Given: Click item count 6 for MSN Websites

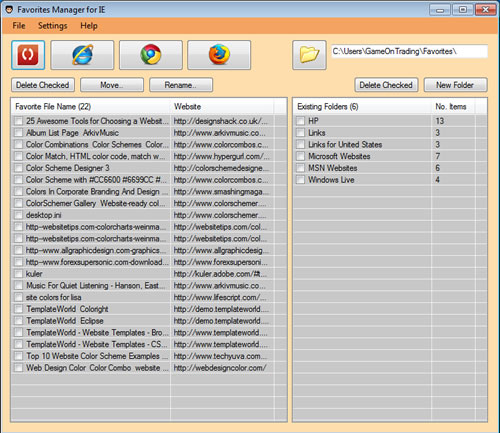Looking at the screenshot, I should [438, 168].
